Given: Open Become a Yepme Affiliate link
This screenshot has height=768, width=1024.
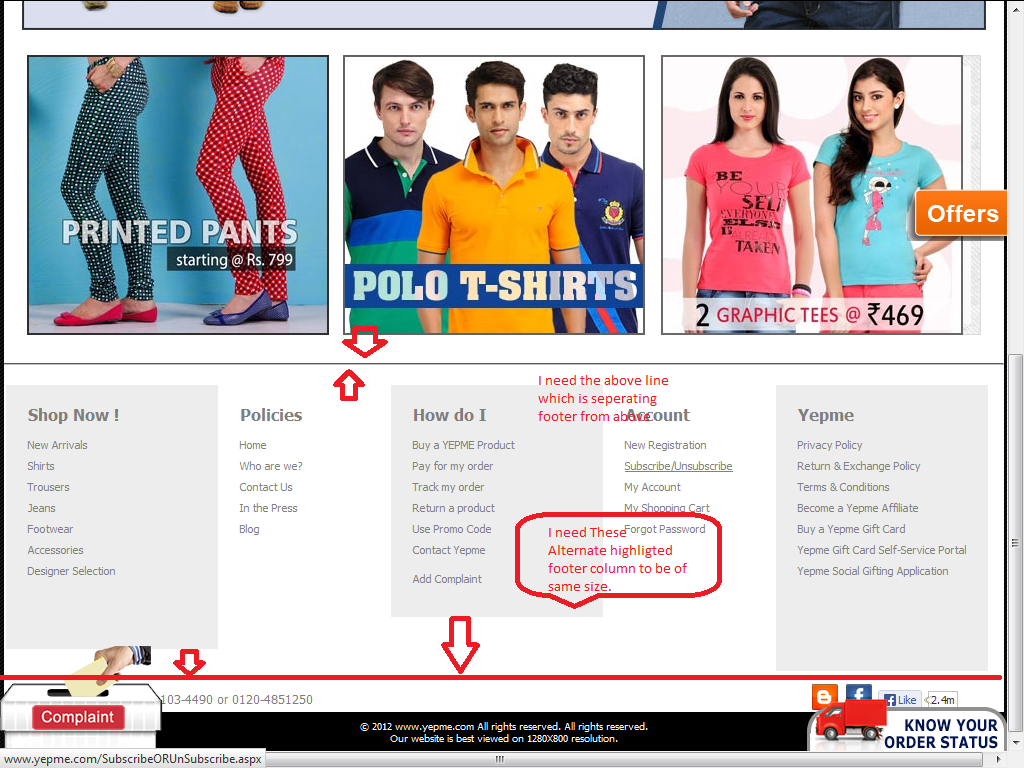Looking at the screenshot, I should (857, 507).
